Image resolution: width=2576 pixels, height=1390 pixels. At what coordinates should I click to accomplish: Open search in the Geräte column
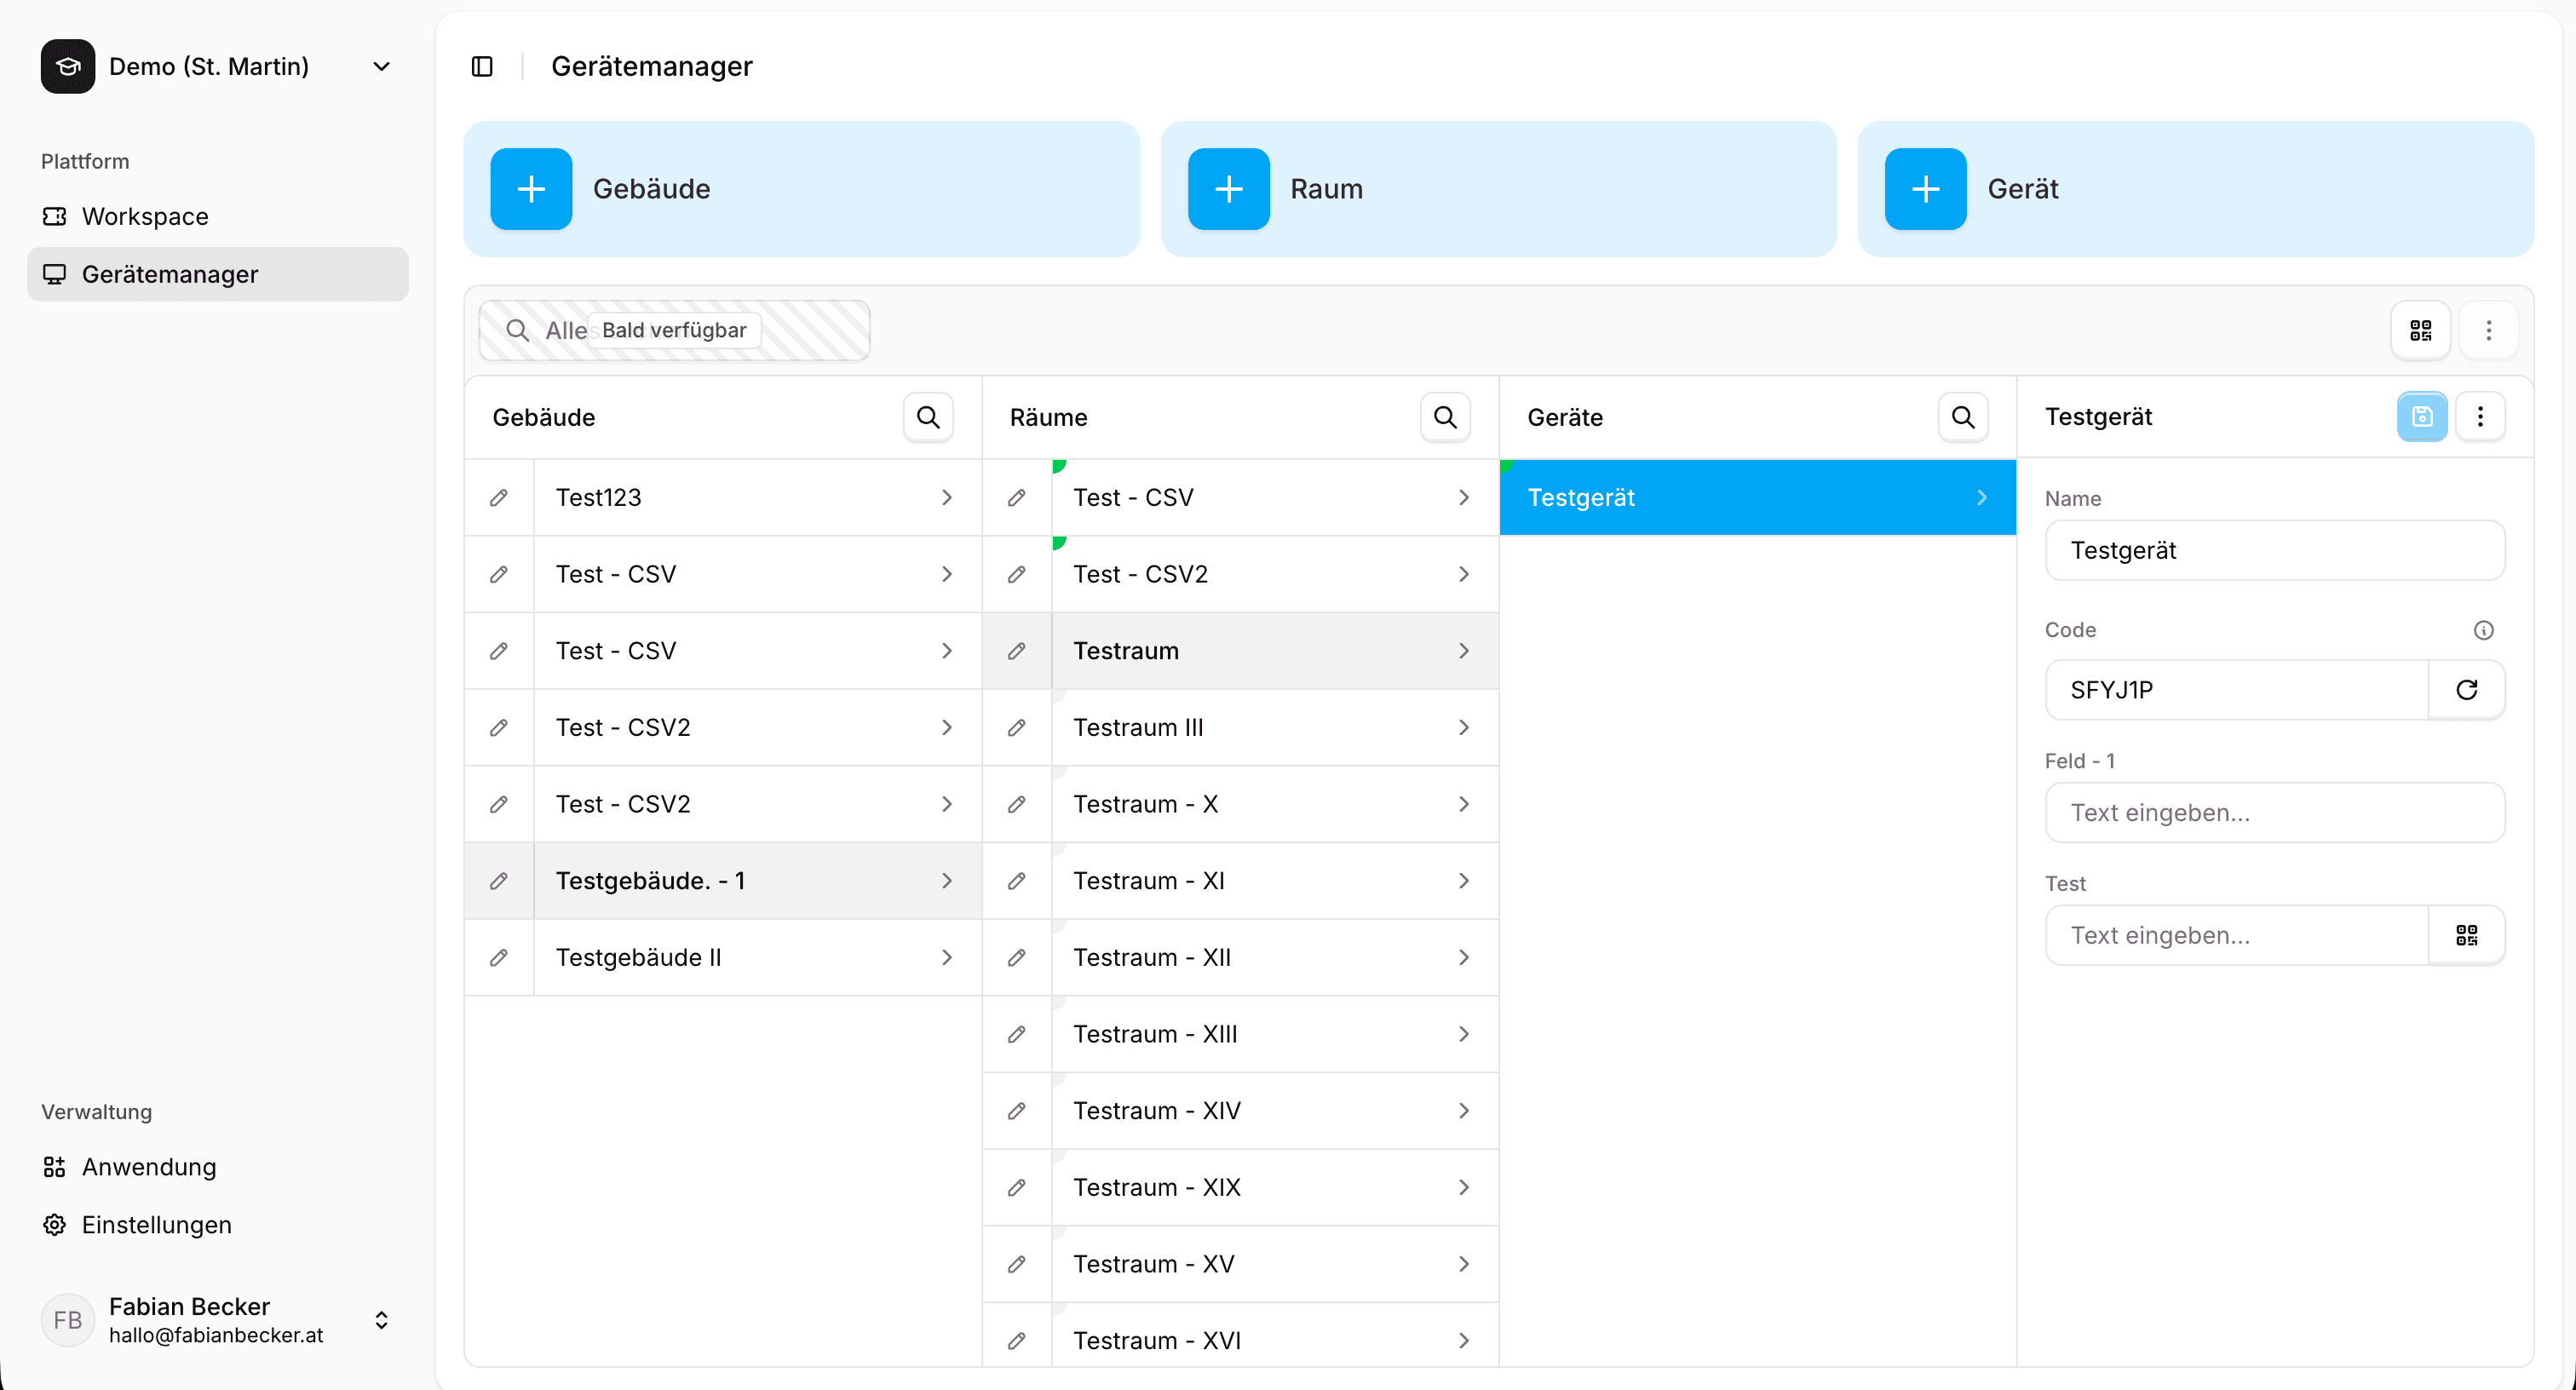(1962, 416)
